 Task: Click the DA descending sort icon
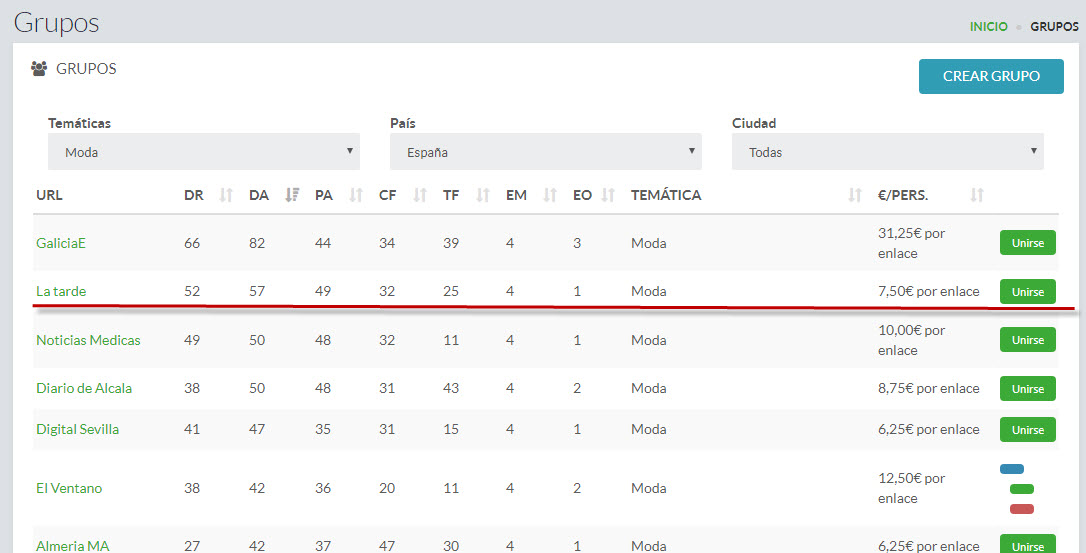(x=292, y=195)
